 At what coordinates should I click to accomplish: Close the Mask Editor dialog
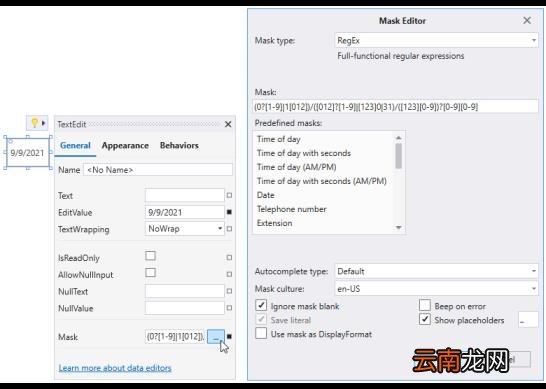[527, 21]
